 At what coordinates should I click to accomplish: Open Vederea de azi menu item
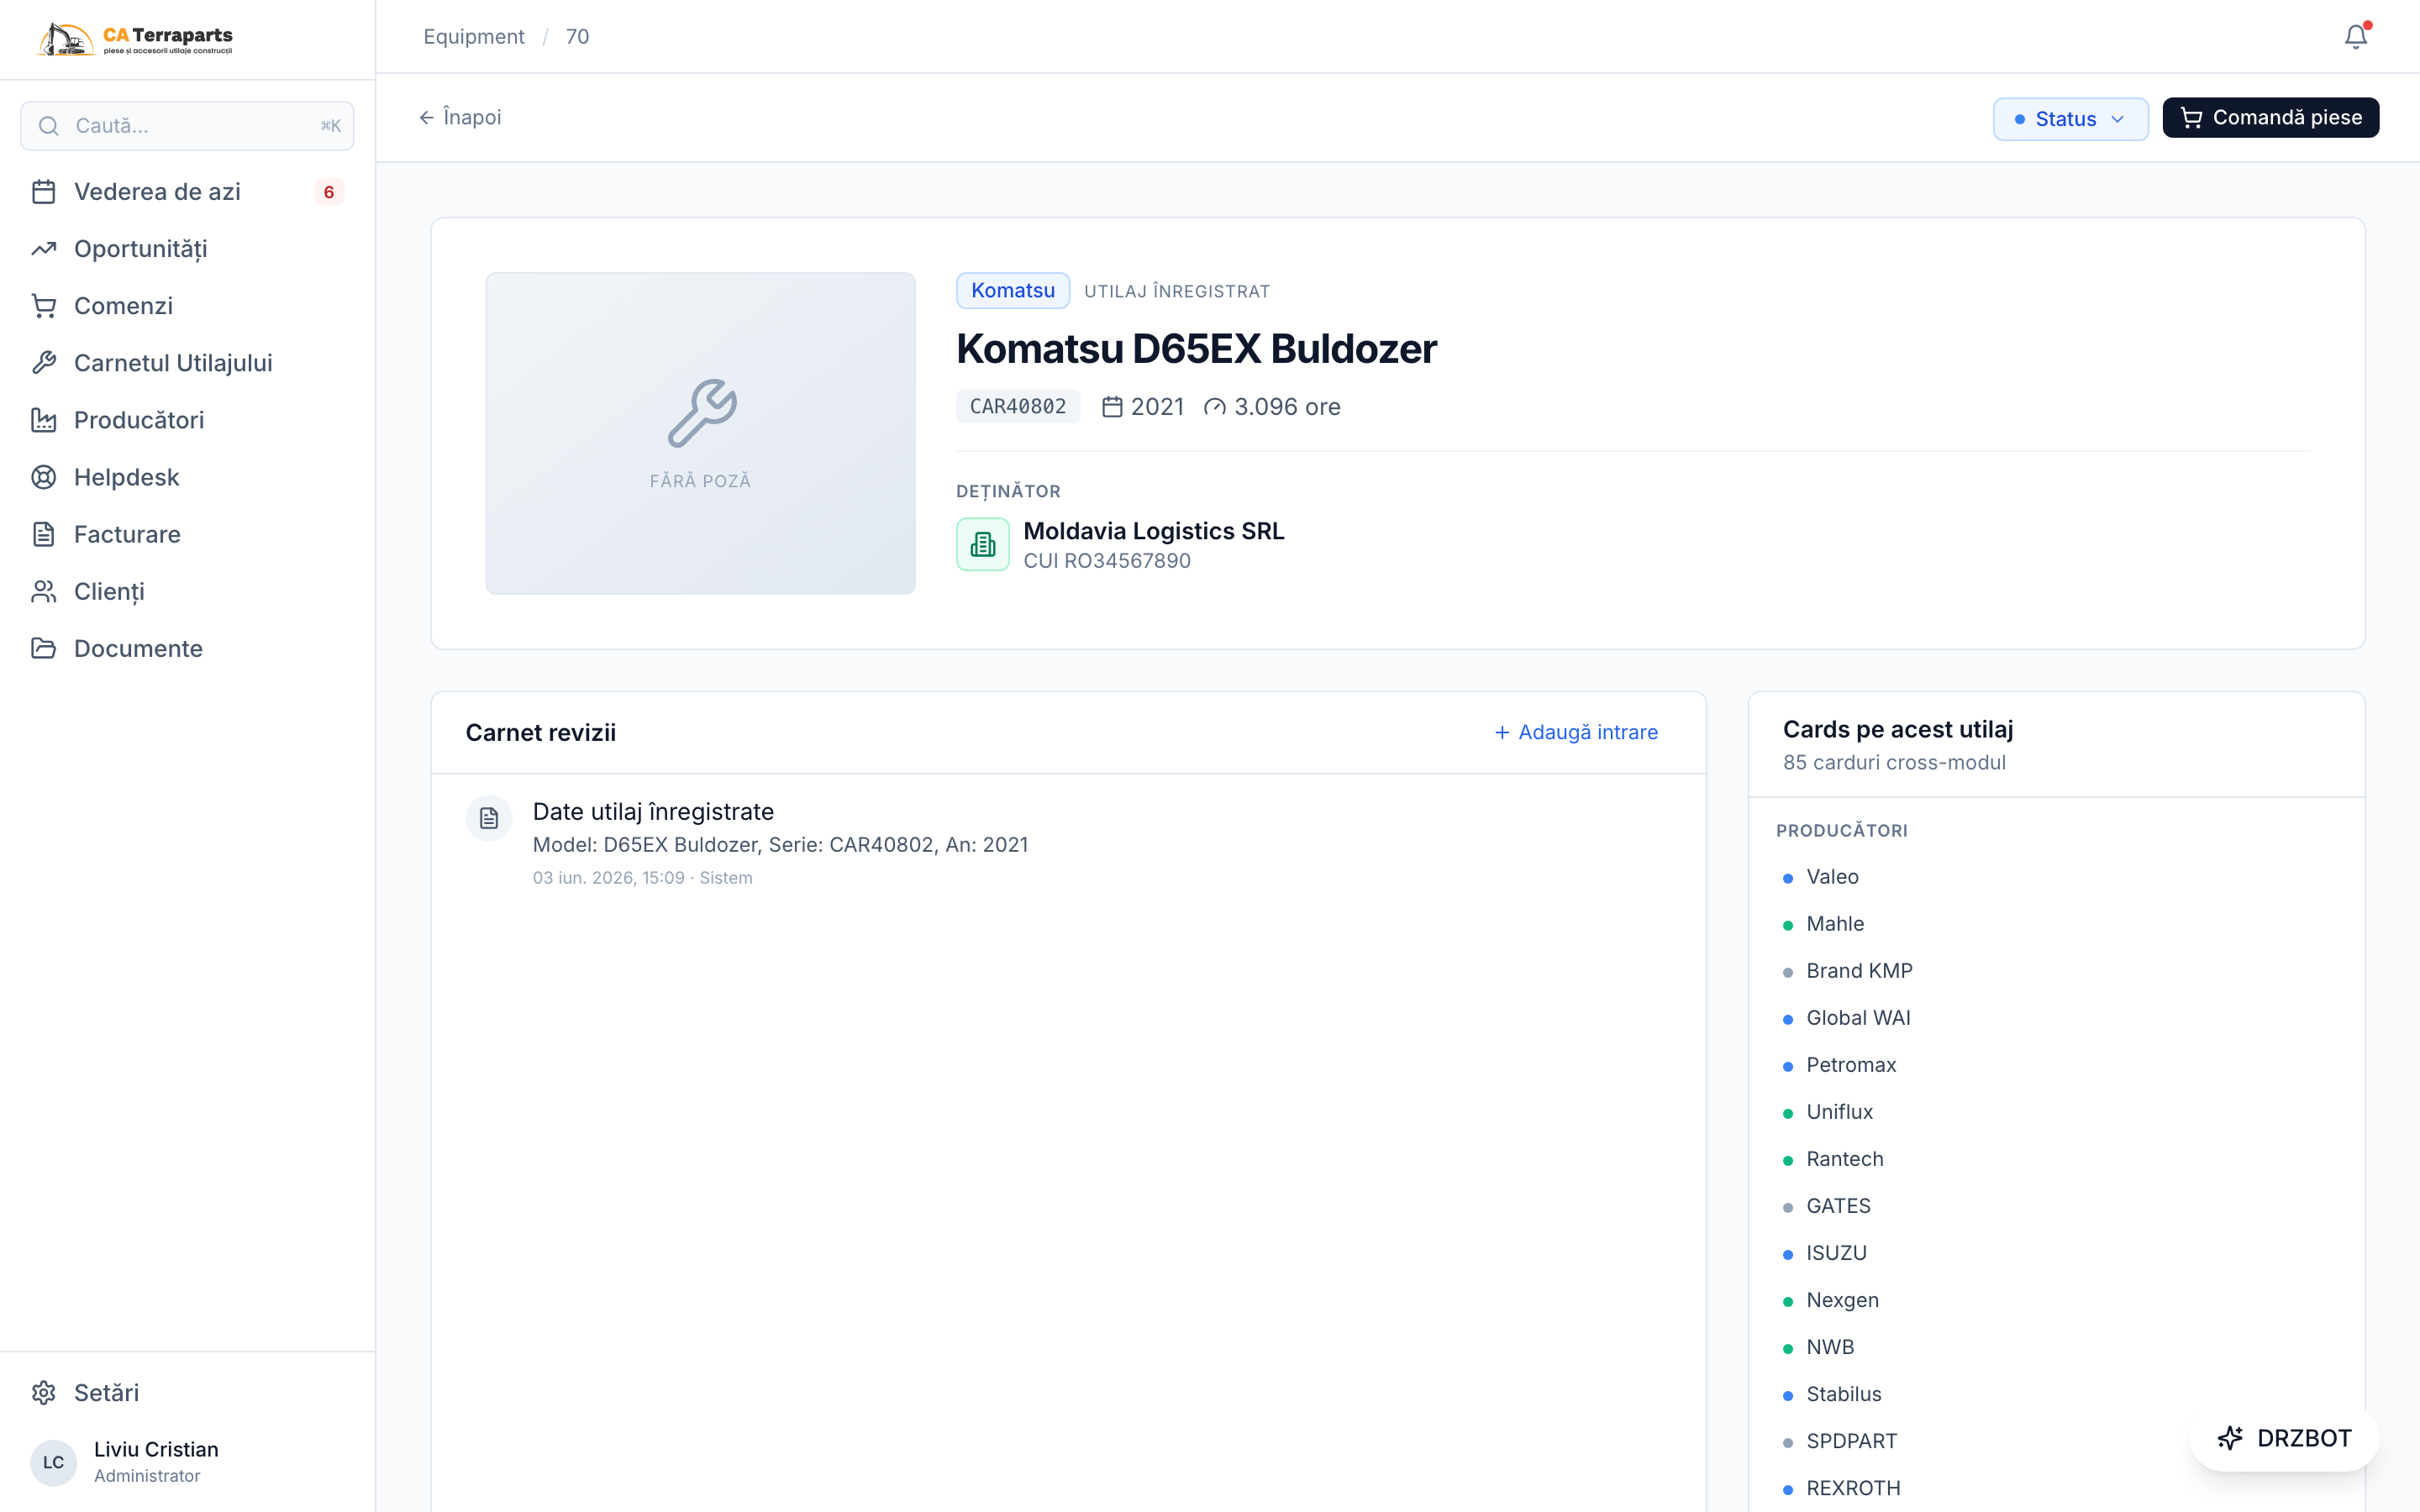click(x=187, y=192)
